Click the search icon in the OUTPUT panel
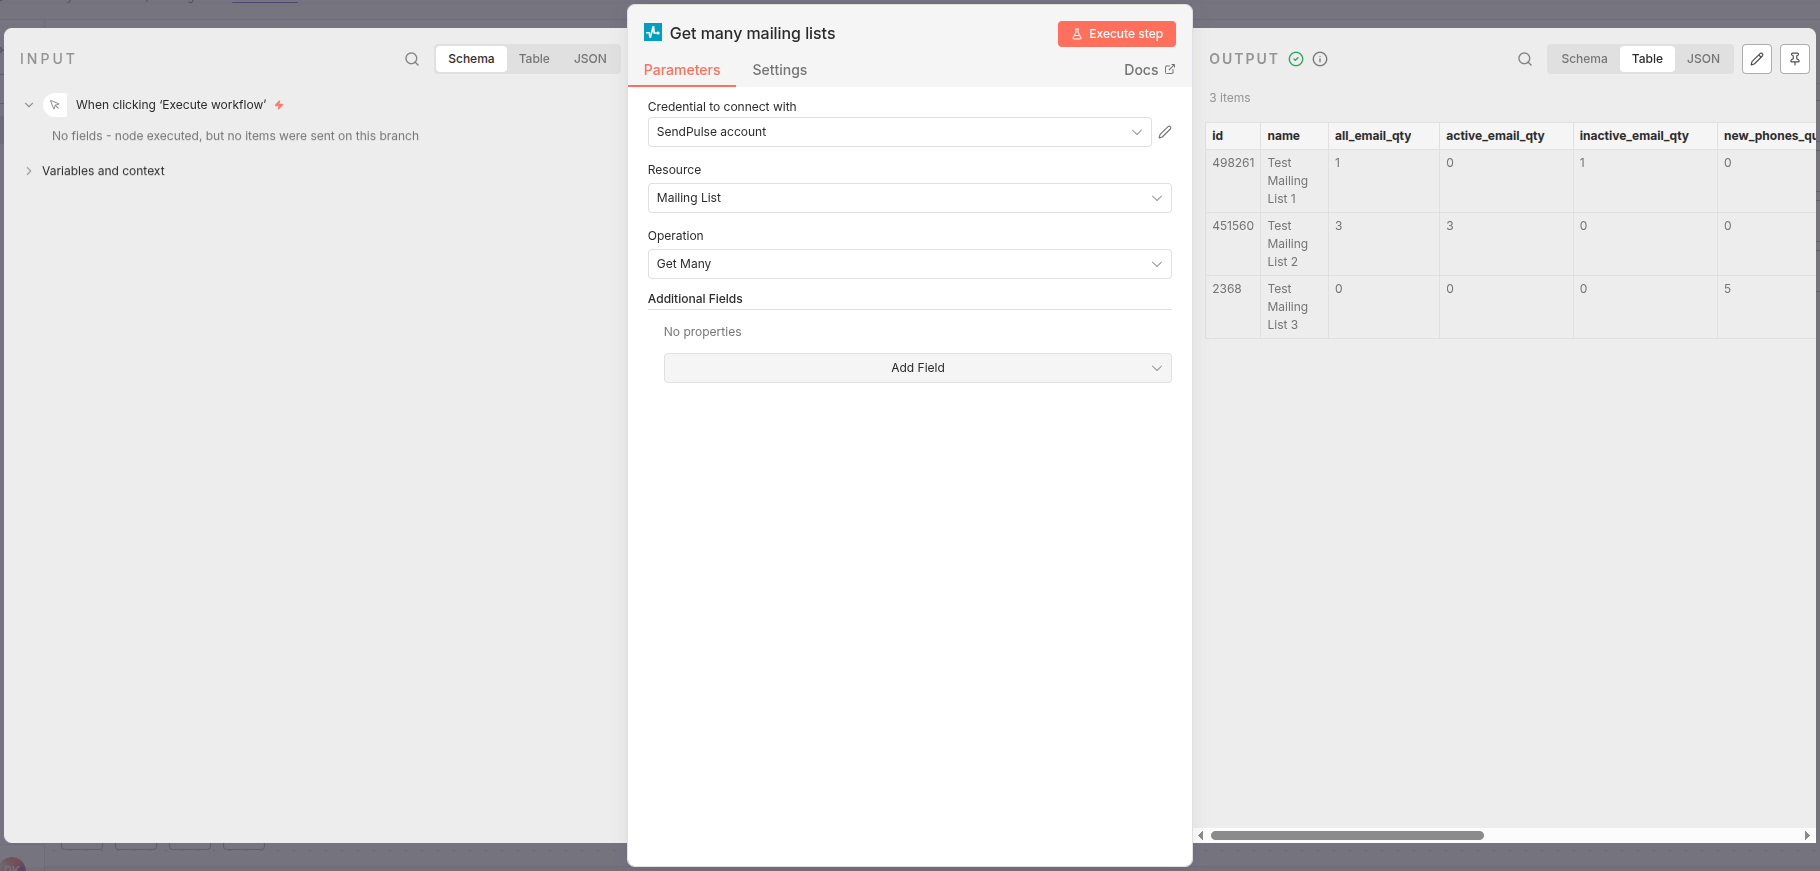1820x871 pixels. click(x=1525, y=59)
